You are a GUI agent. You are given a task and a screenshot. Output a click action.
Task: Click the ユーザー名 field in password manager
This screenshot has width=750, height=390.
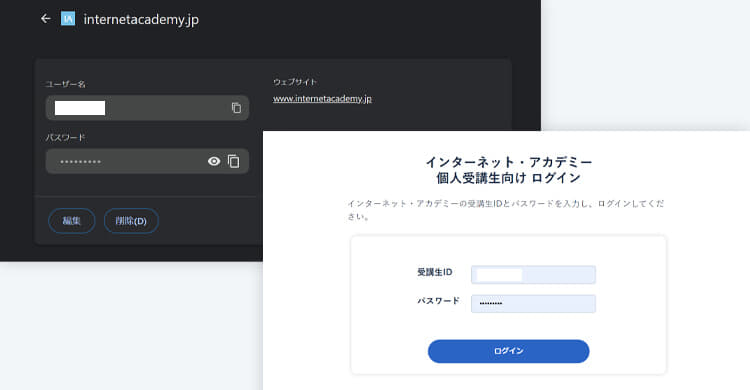click(x=147, y=108)
